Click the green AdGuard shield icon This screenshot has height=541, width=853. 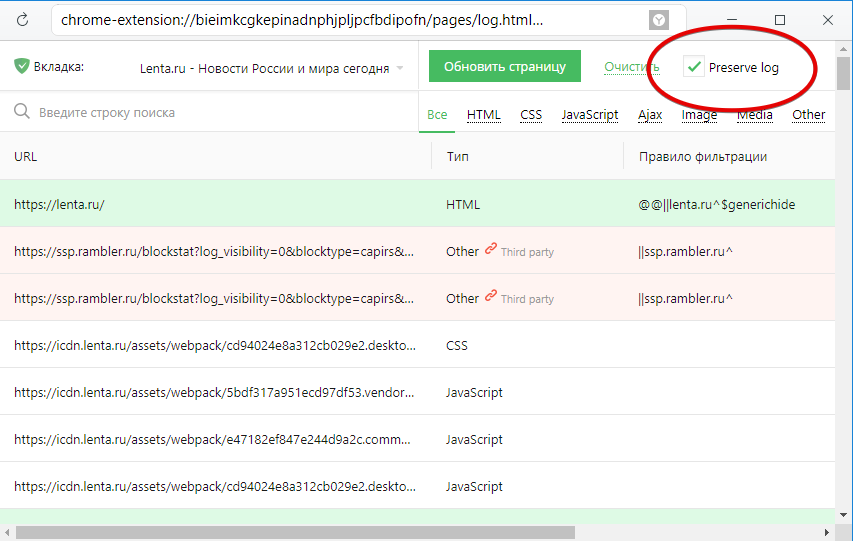click(22, 67)
